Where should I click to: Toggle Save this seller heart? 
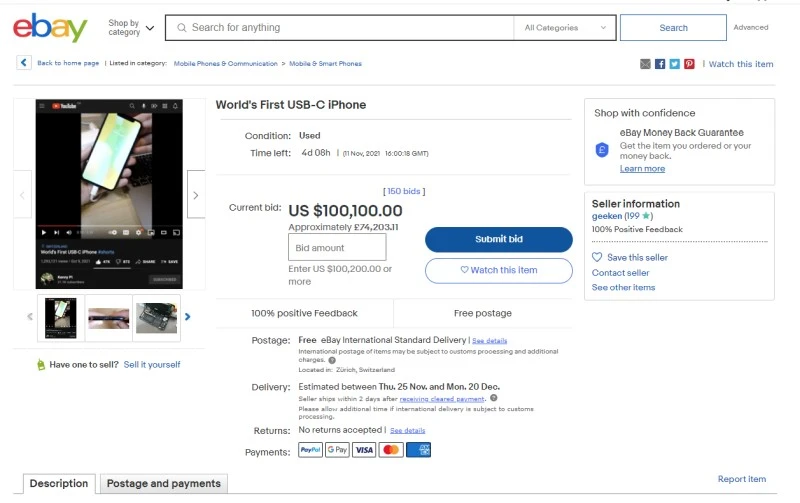[597, 258]
